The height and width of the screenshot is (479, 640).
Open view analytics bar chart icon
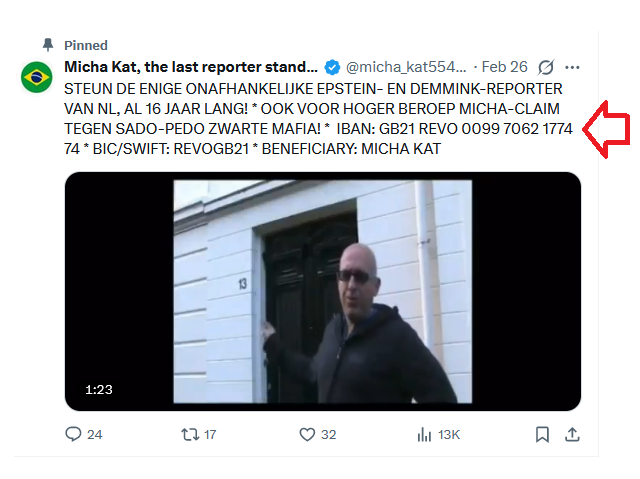[424, 435]
